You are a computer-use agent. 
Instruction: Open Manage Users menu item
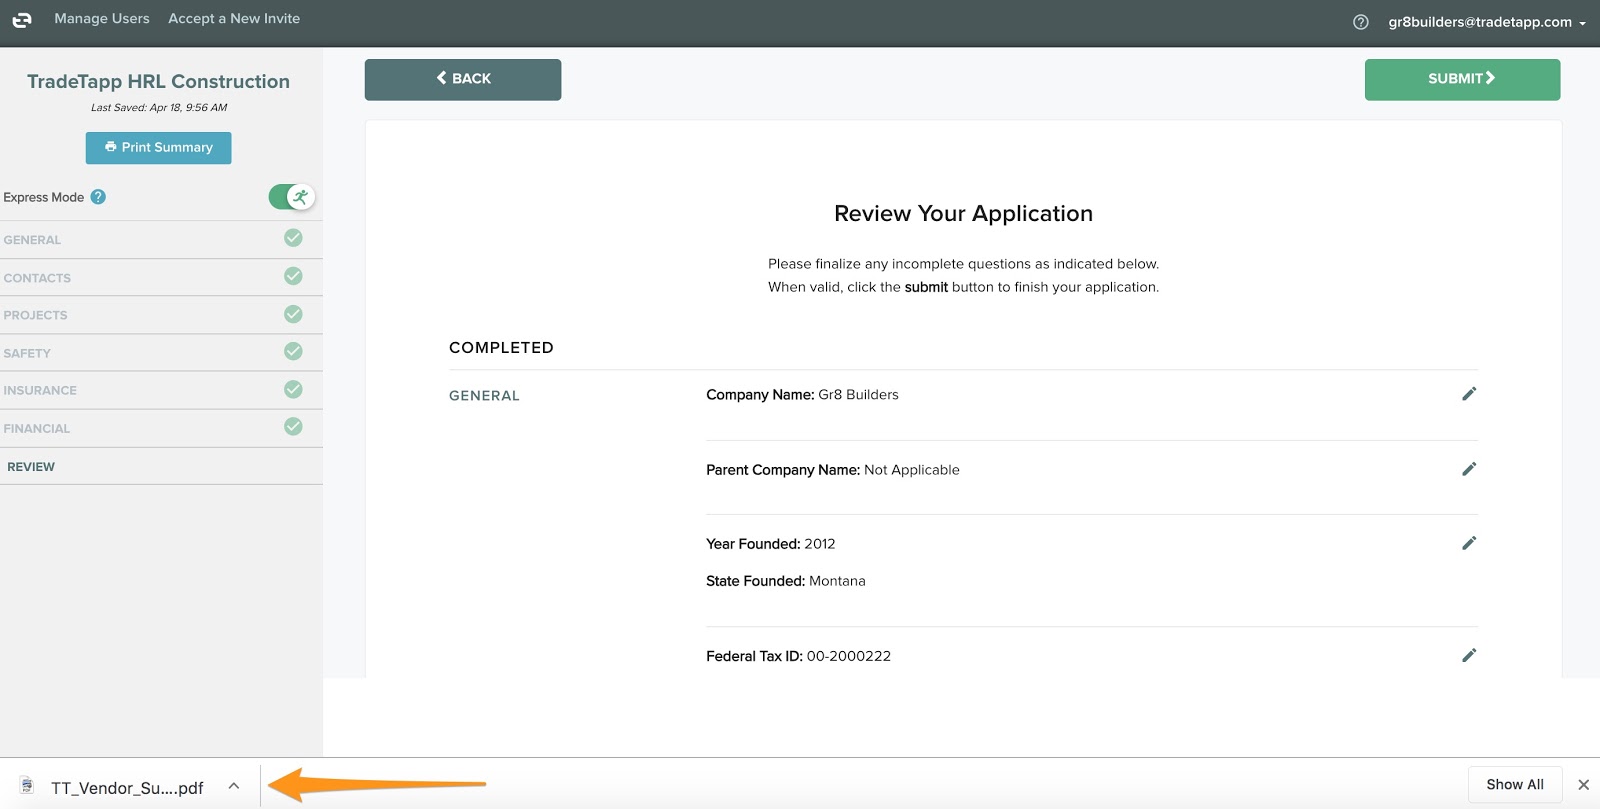pos(102,19)
